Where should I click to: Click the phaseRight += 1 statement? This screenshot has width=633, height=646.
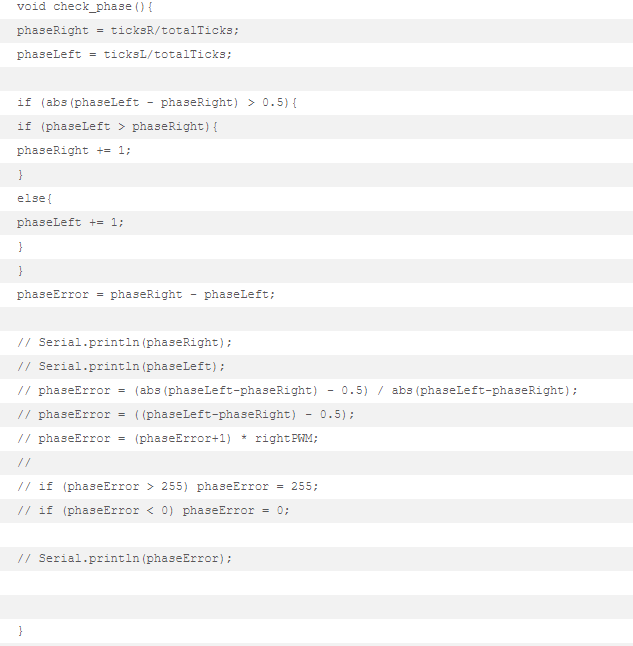point(74,150)
